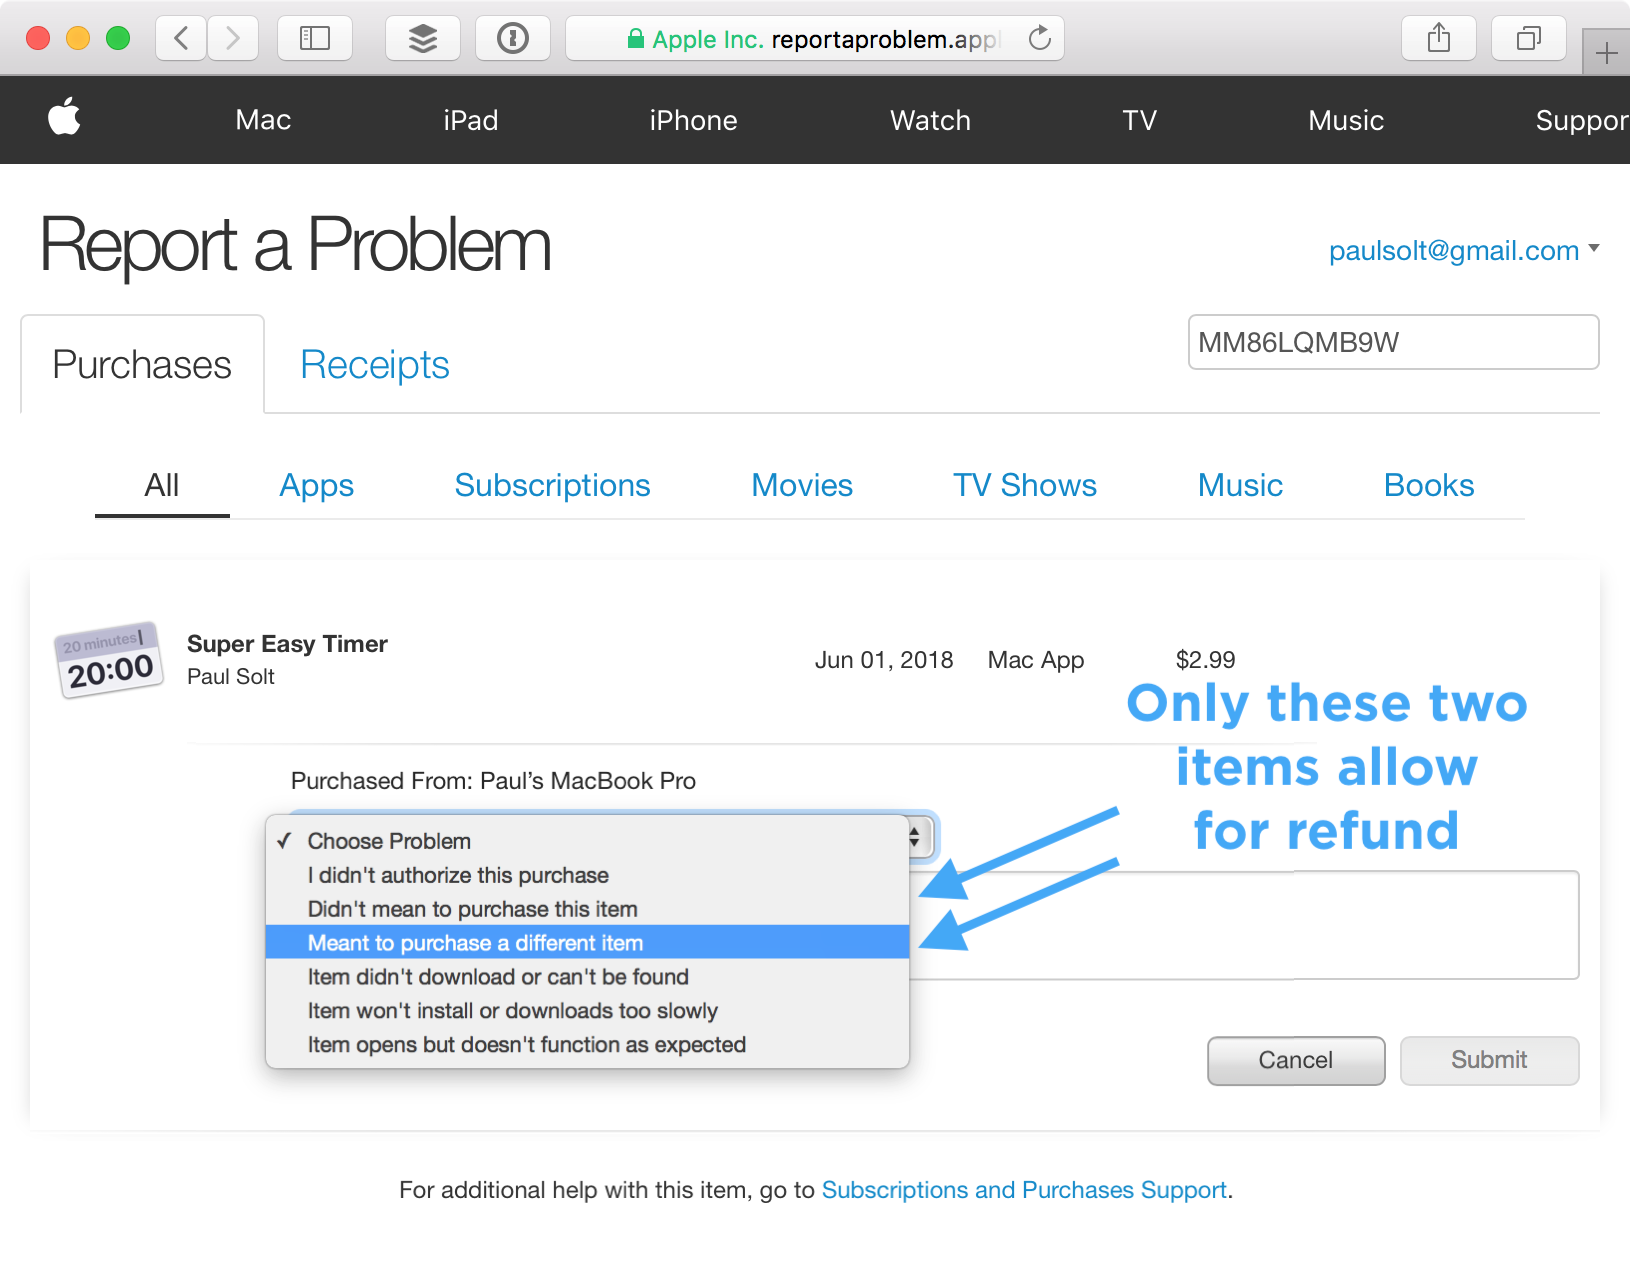Viewport: 1630px width, 1282px height.
Task: Click the problem dropdown stepper arrows
Action: (915, 837)
